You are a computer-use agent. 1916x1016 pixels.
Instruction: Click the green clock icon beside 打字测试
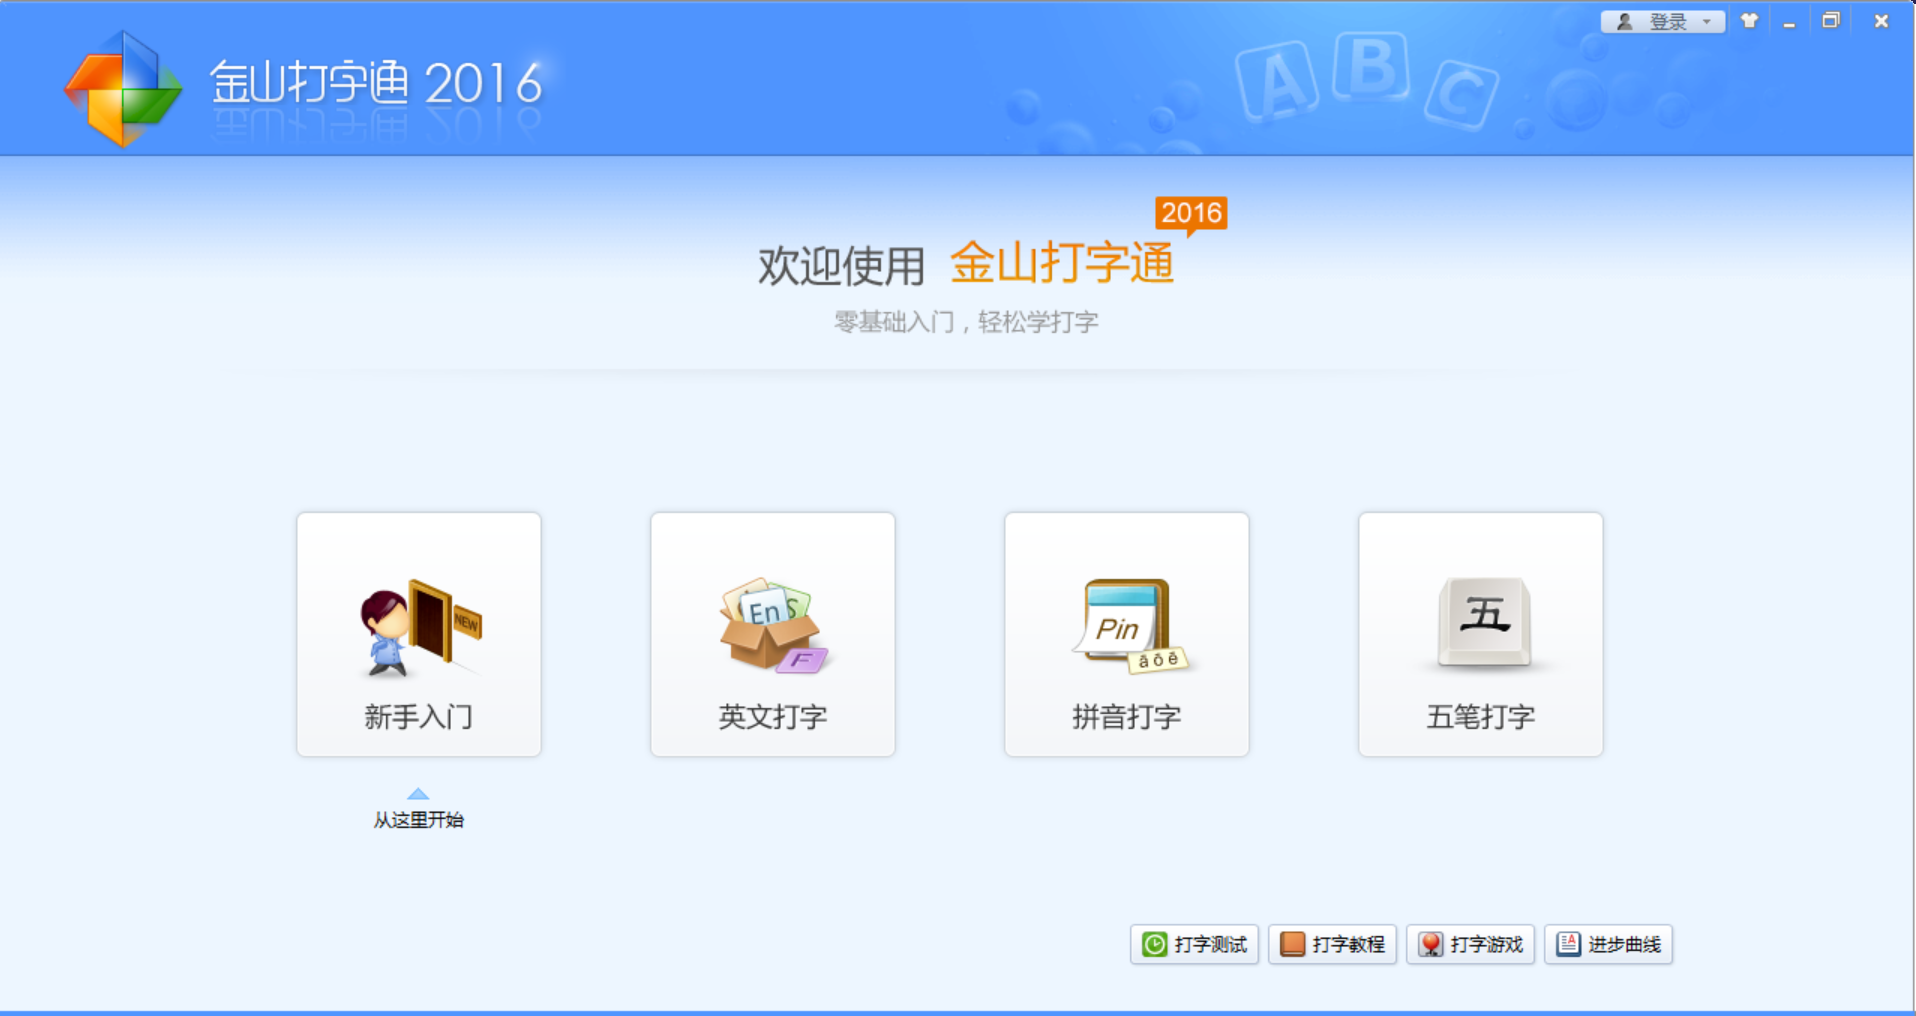click(x=1154, y=943)
